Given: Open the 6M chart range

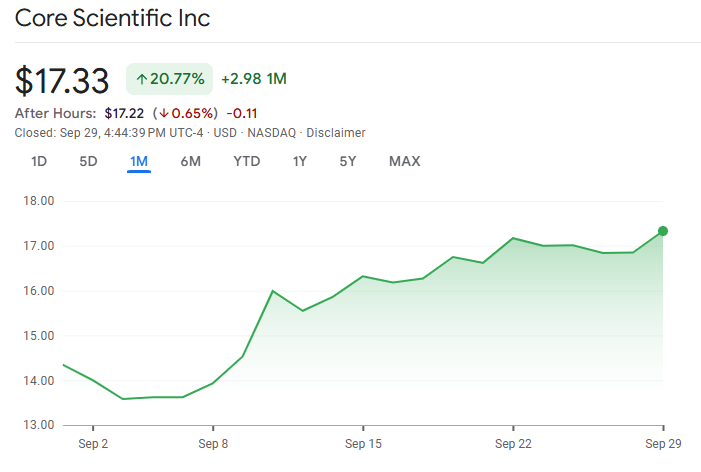Looking at the screenshot, I should coord(190,161).
